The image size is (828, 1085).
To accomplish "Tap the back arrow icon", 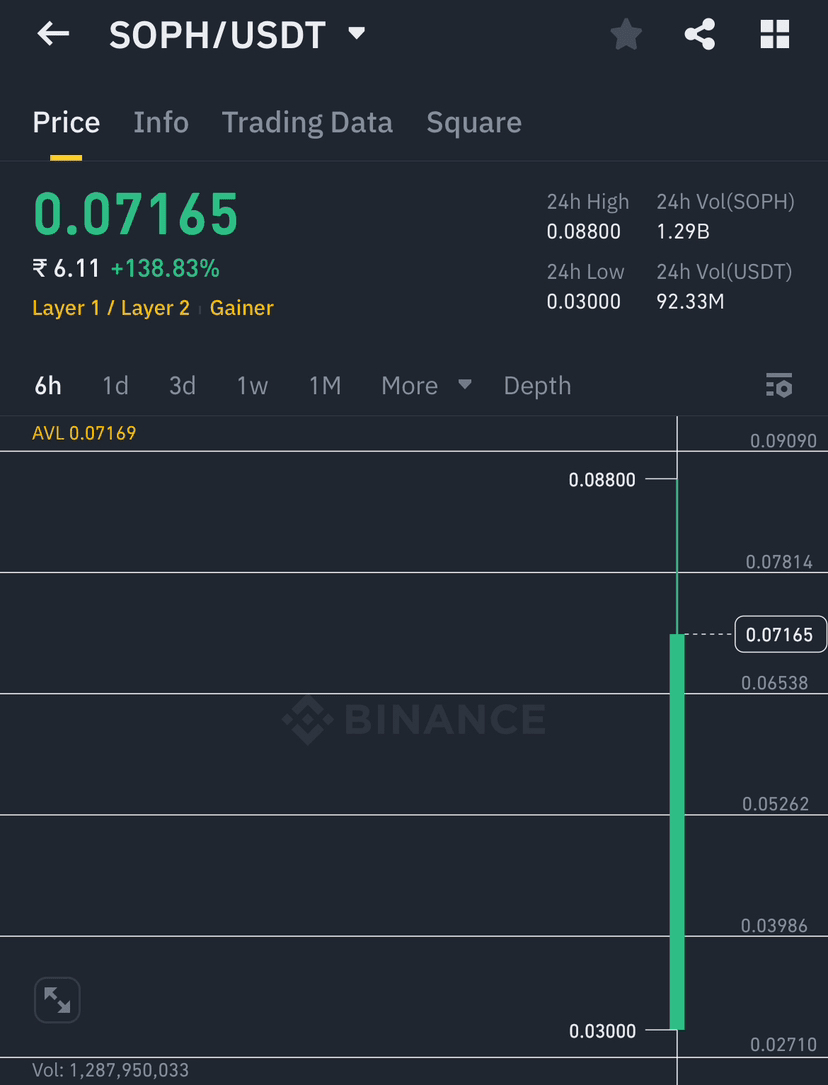I will [53, 34].
